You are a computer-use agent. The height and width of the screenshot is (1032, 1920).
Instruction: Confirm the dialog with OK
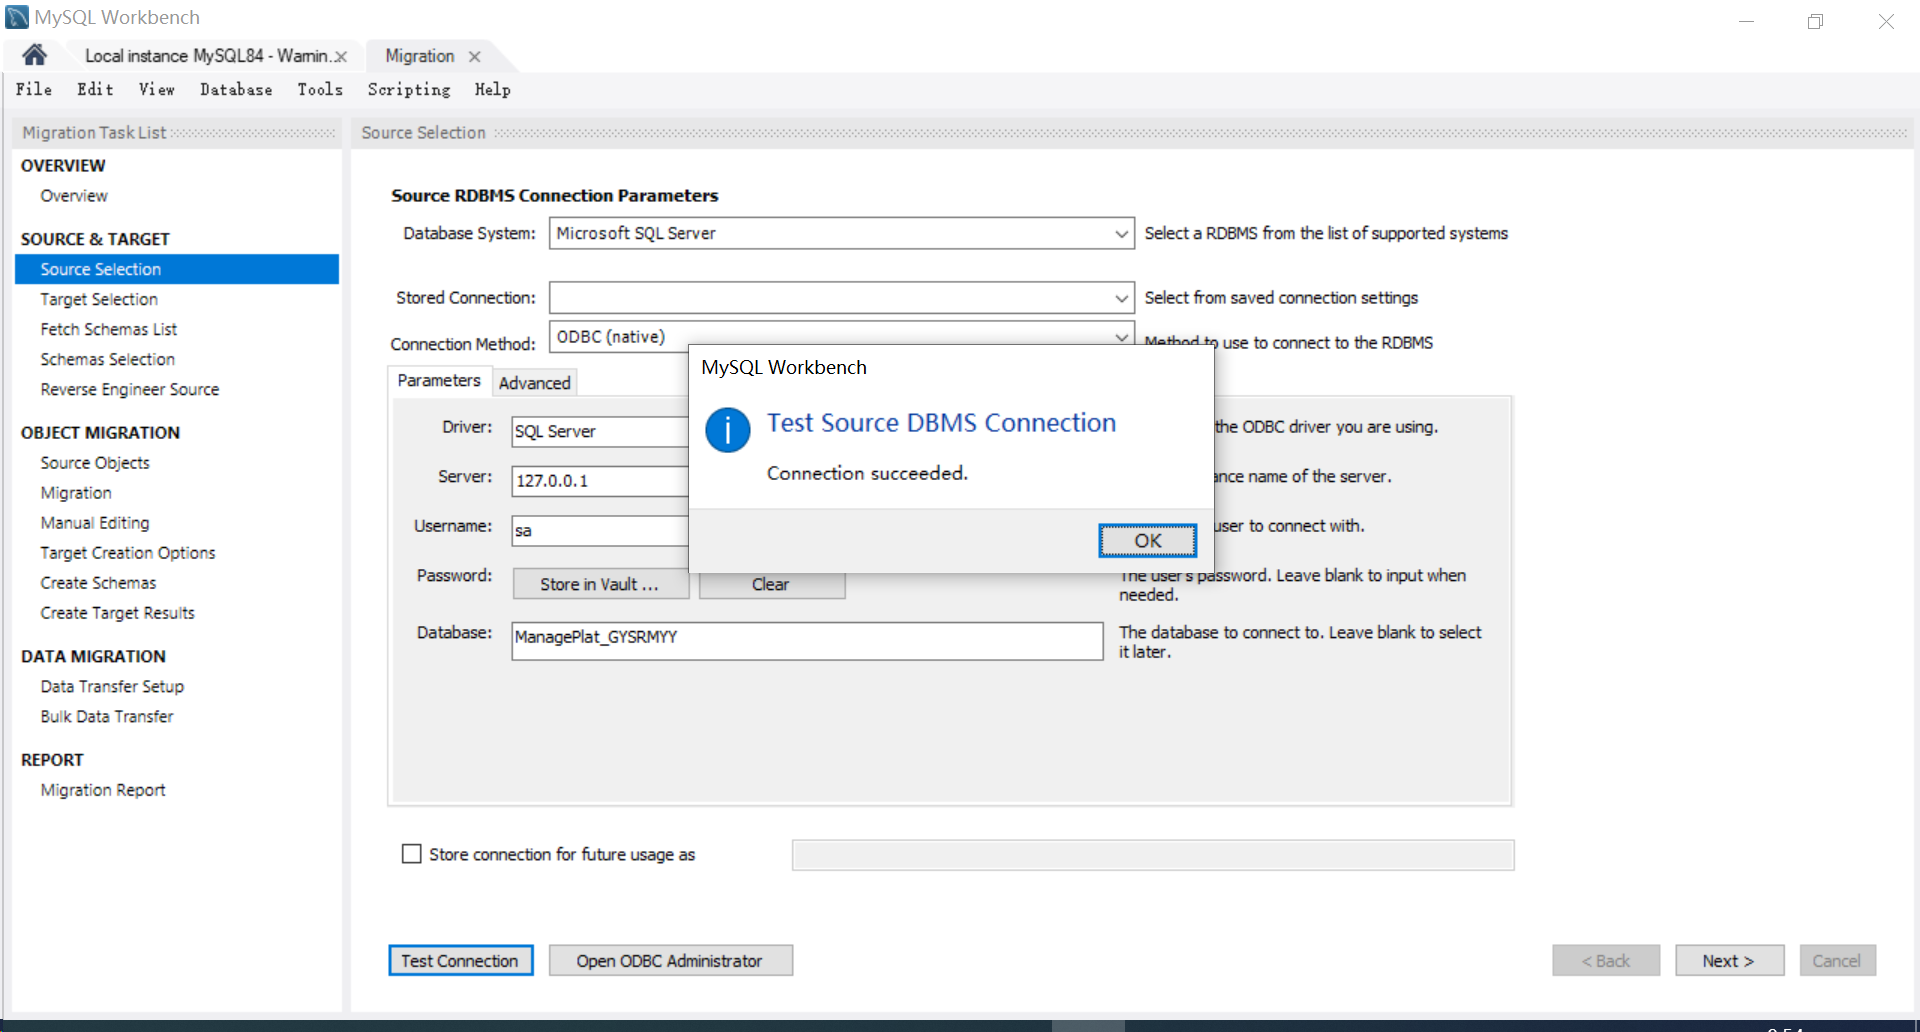(1147, 541)
